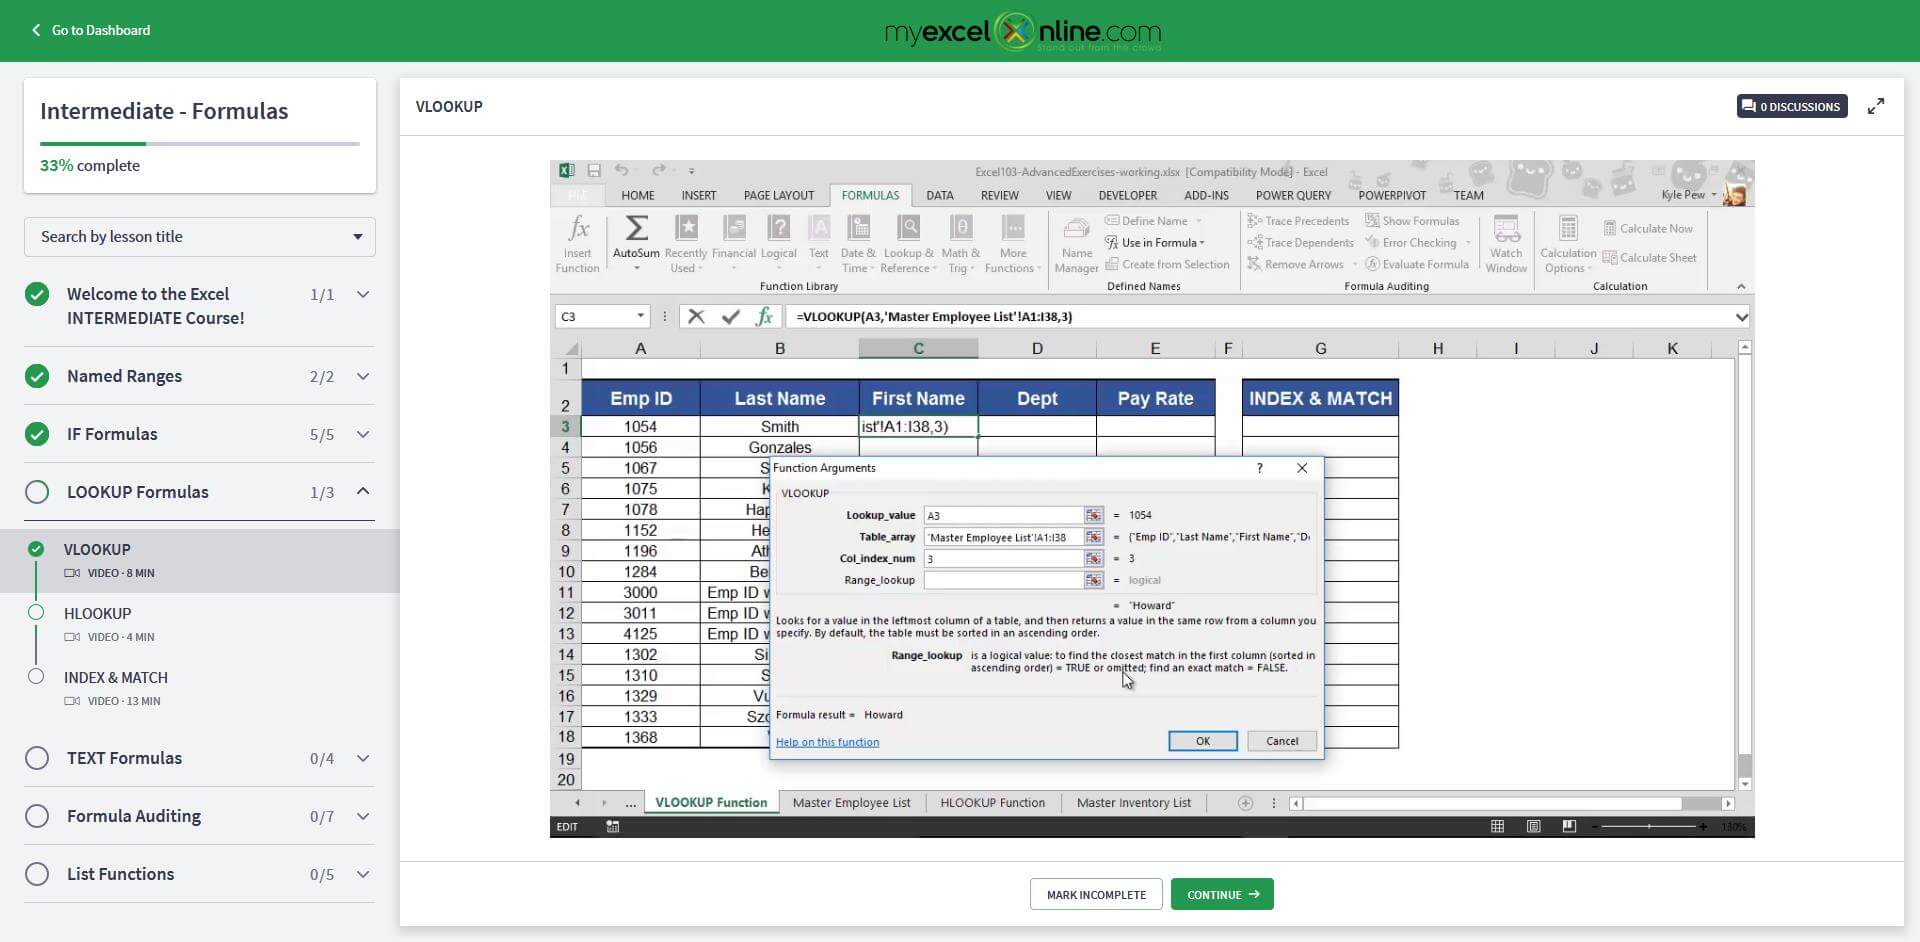
Task: Open the Name Box dropdown arrow
Action: click(x=641, y=316)
